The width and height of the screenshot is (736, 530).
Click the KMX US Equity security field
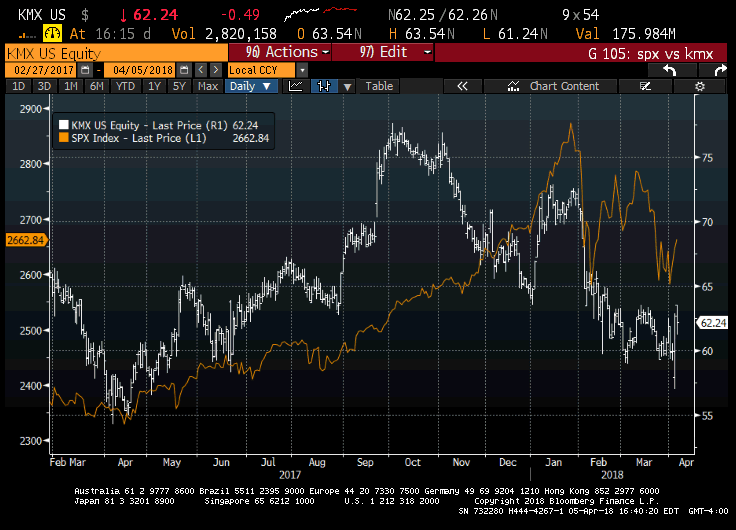click(116, 53)
